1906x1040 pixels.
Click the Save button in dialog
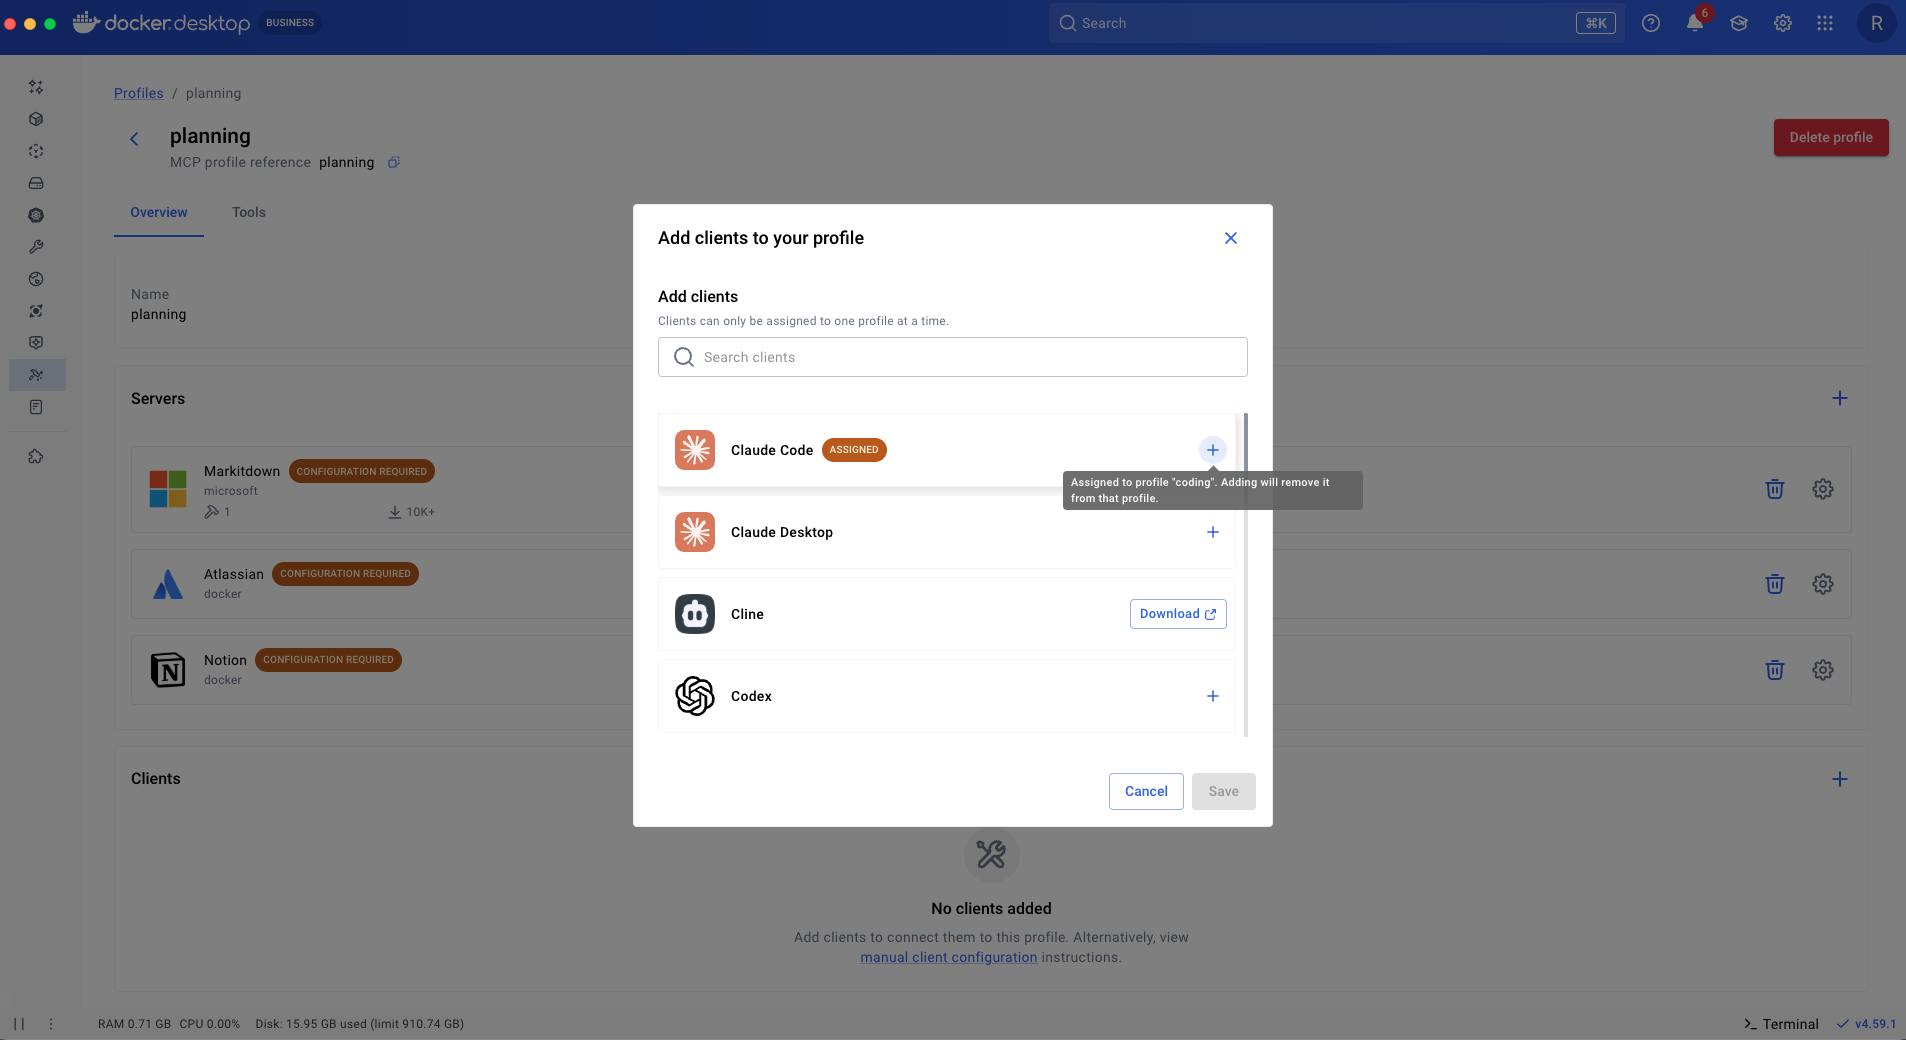1224,791
